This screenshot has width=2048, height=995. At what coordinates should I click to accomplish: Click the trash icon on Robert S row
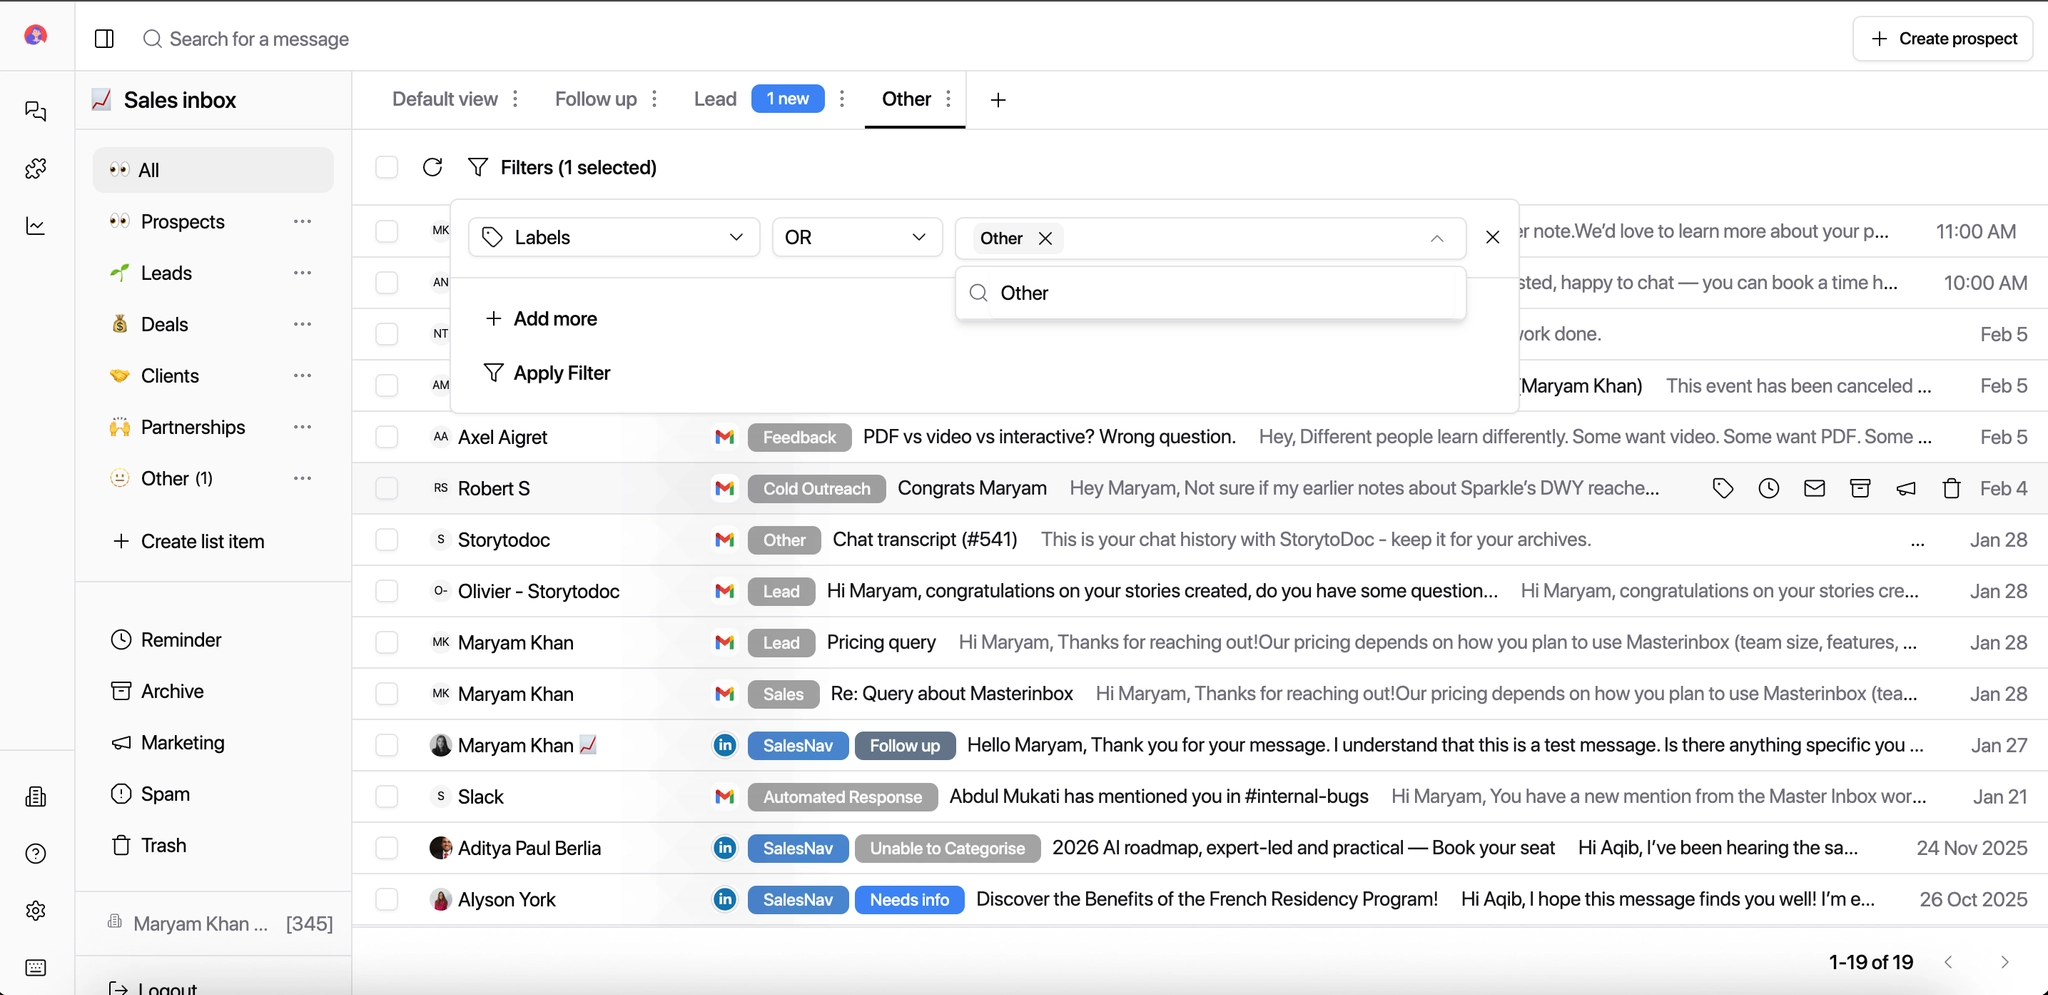1951,488
